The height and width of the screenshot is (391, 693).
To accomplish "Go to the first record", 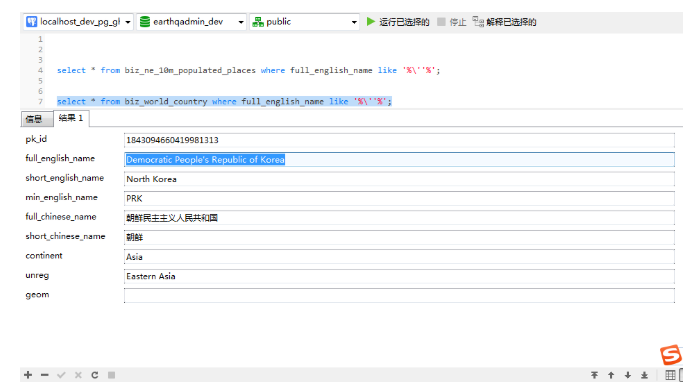I will [x=594, y=375].
